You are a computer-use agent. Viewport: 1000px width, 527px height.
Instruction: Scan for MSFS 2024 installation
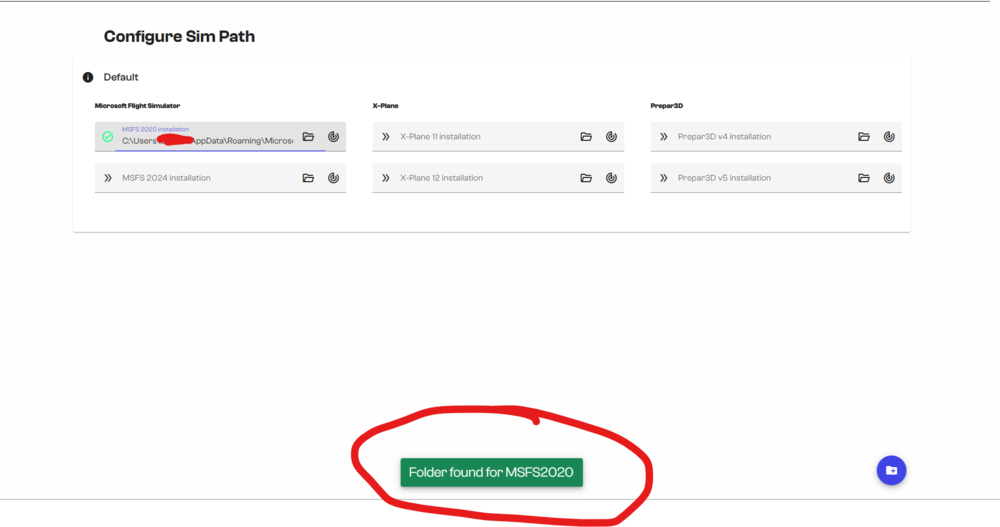334,178
